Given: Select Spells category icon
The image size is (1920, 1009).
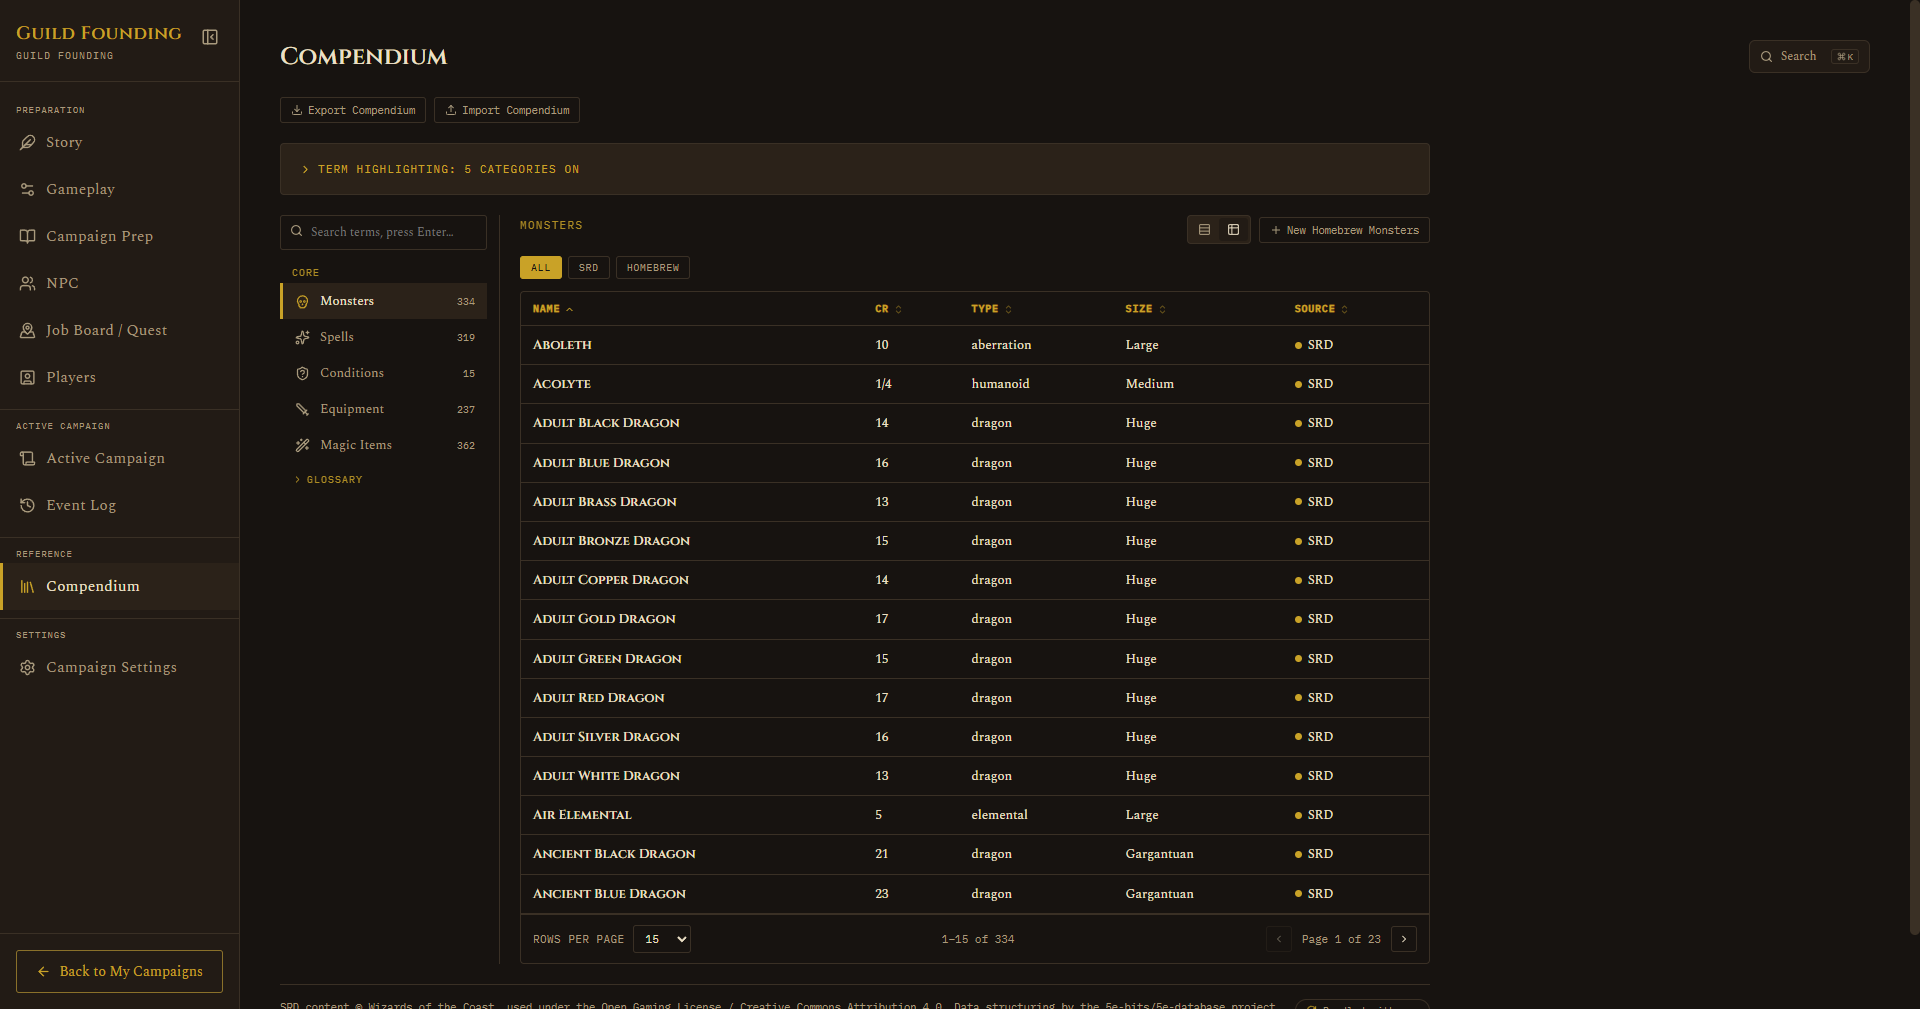Looking at the screenshot, I should point(302,337).
